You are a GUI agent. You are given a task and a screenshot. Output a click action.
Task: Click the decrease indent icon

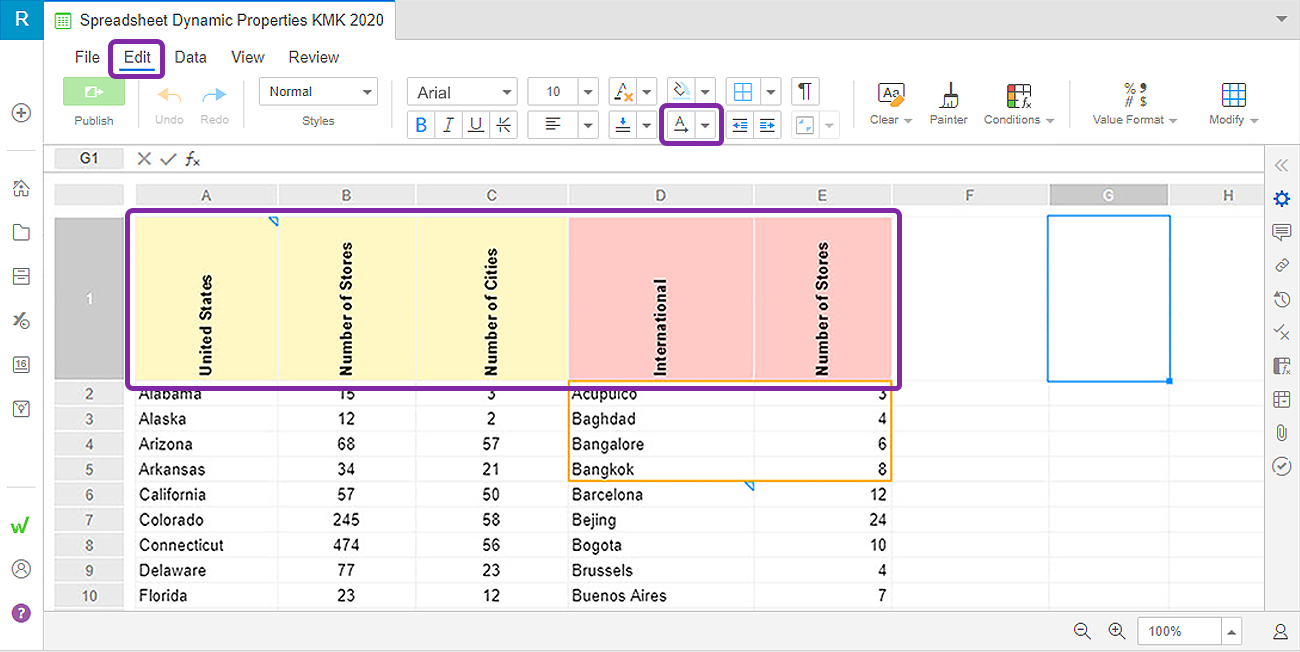click(x=740, y=125)
